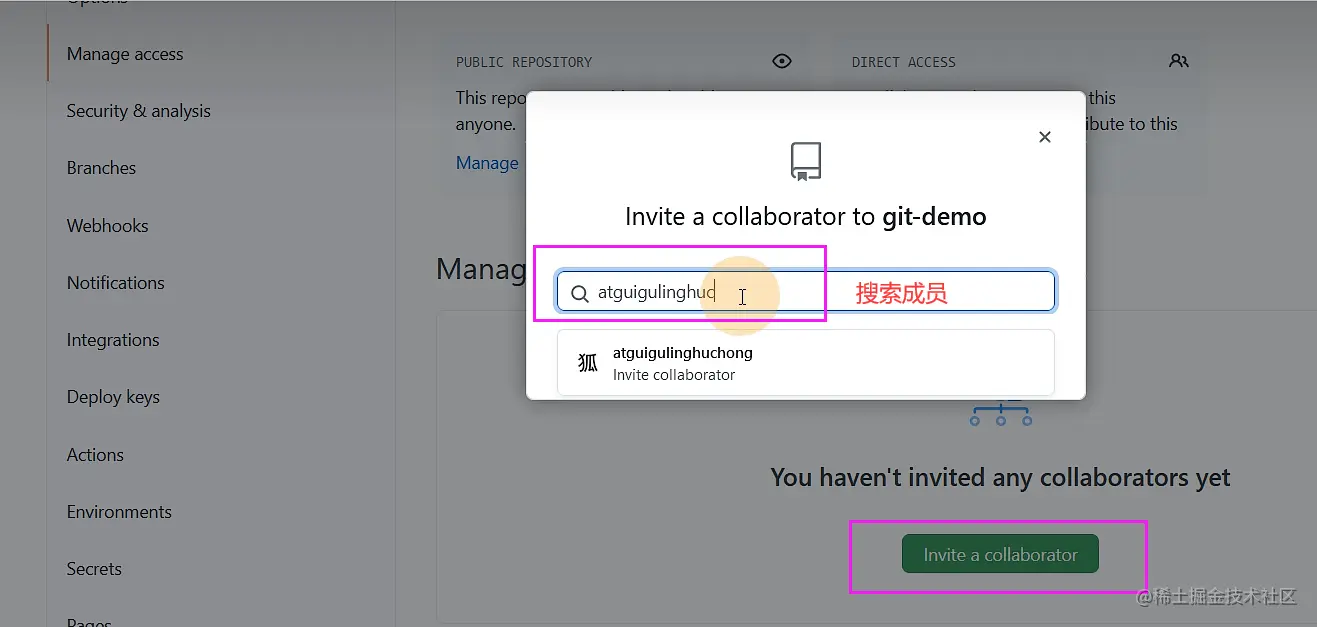Click the people icon beside Direct Access

[x=1179, y=61]
